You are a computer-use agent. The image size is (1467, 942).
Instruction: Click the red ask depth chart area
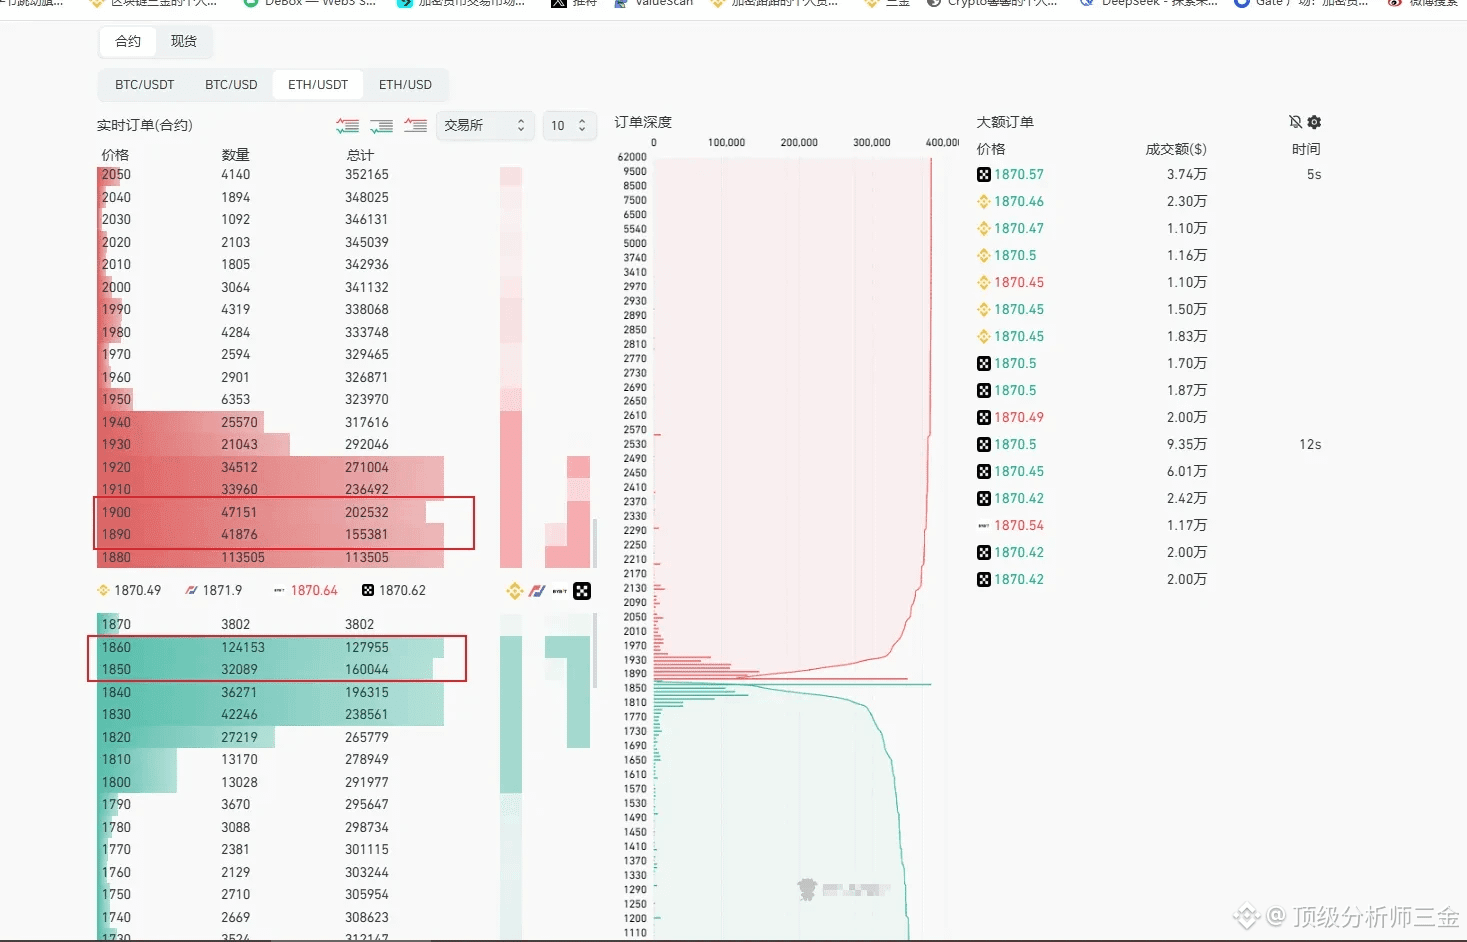coord(792,418)
